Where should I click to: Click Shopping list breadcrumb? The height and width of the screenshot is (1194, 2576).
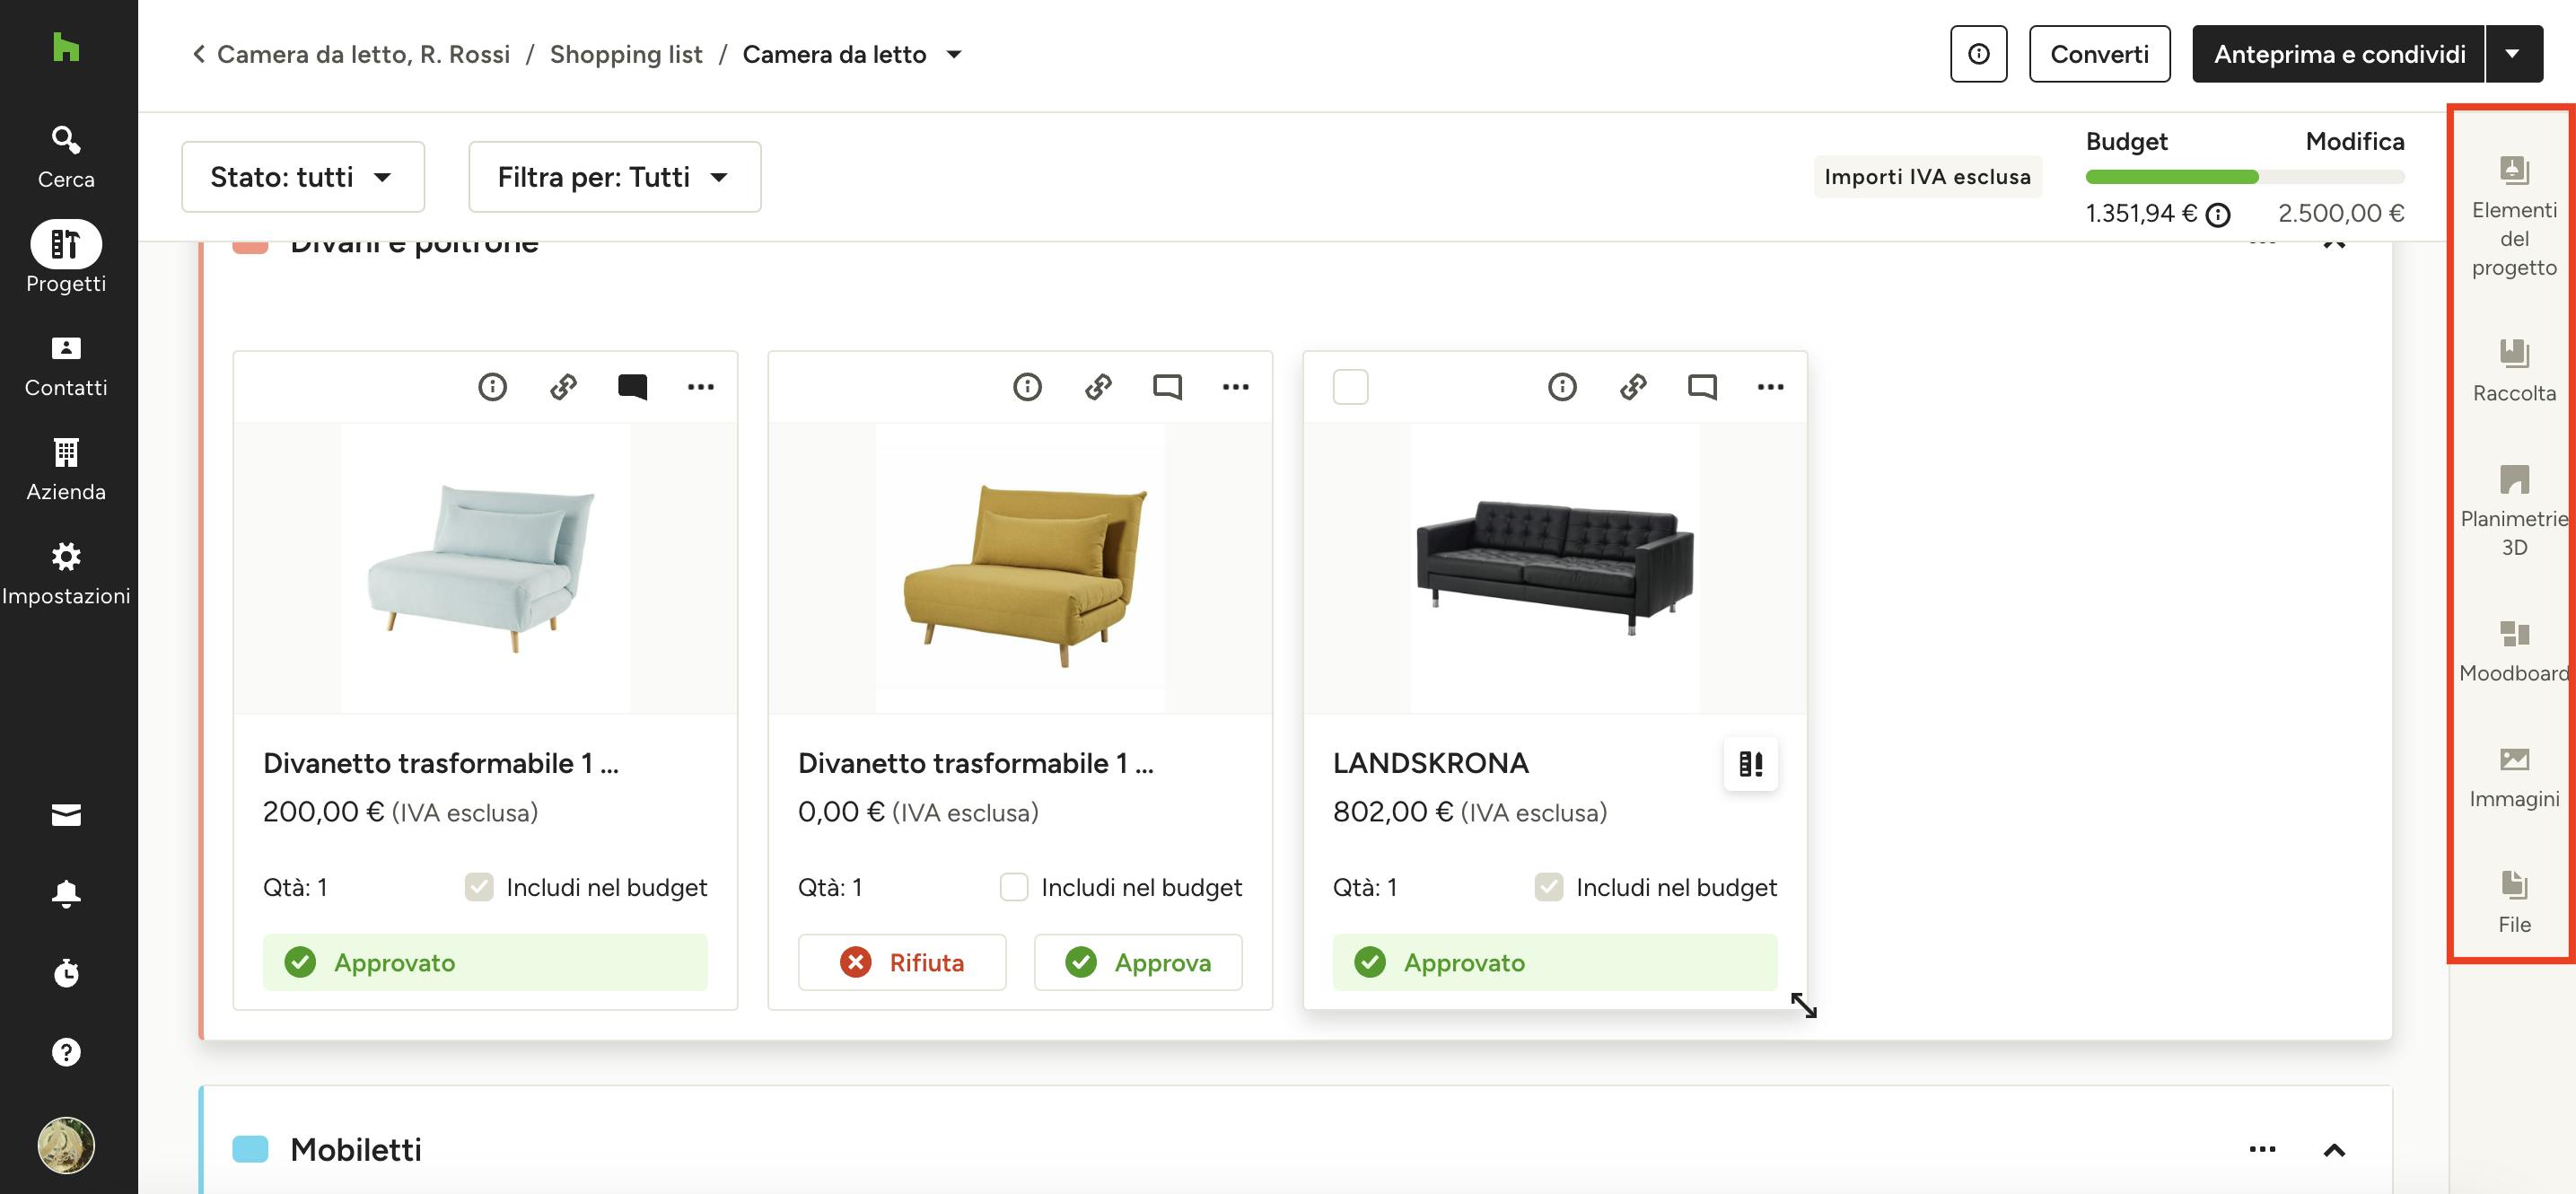tap(626, 54)
